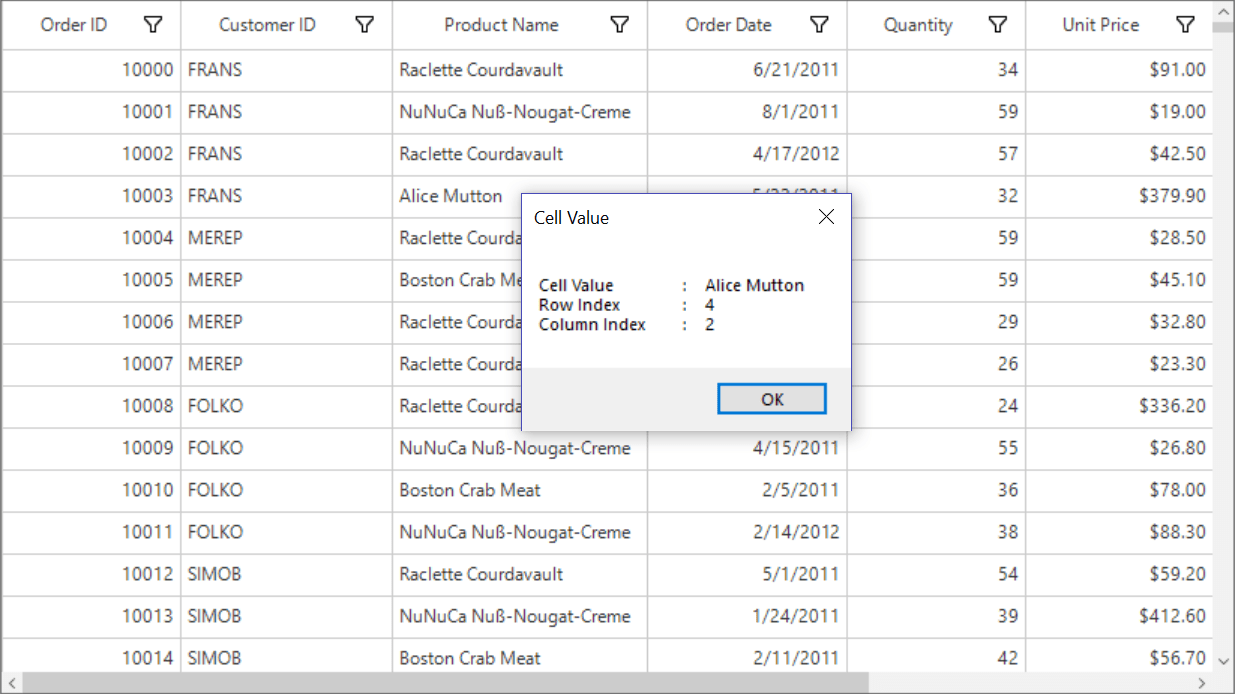Open the filter icon on Unit Price column
The image size is (1235, 694).
click(x=1186, y=24)
